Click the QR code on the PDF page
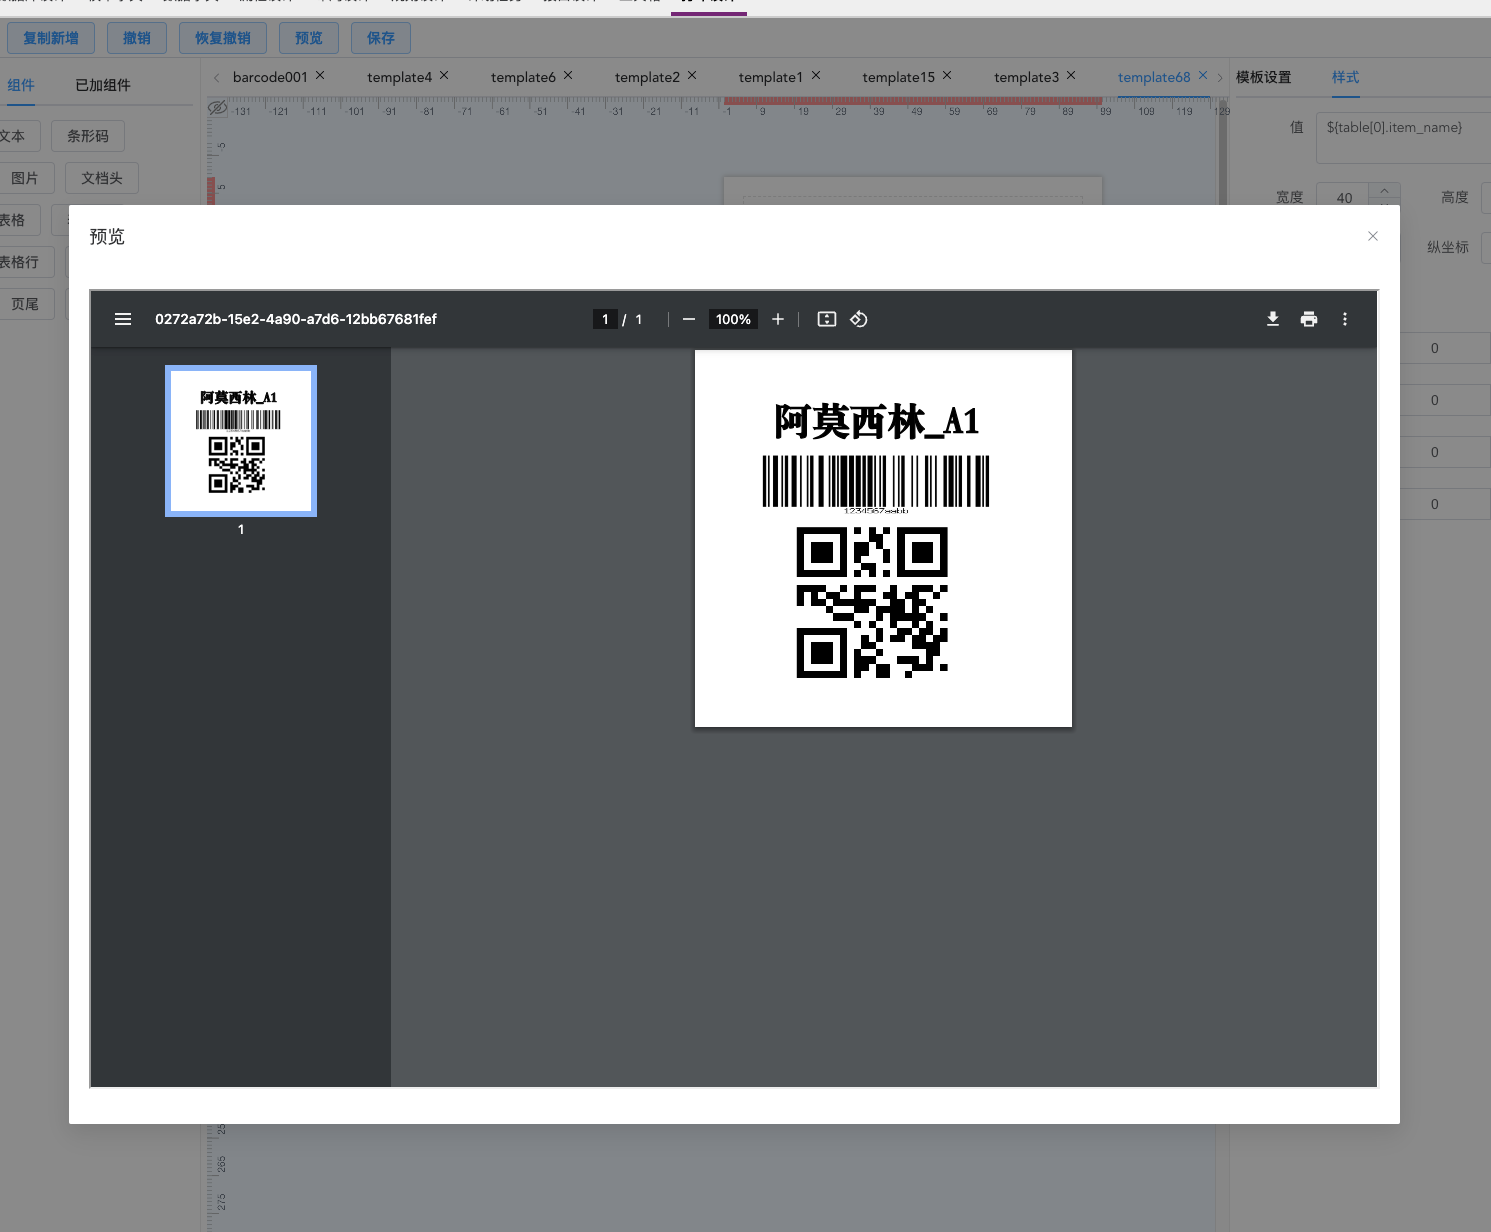Screen dimensions: 1491x1232 tap(872, 602)
